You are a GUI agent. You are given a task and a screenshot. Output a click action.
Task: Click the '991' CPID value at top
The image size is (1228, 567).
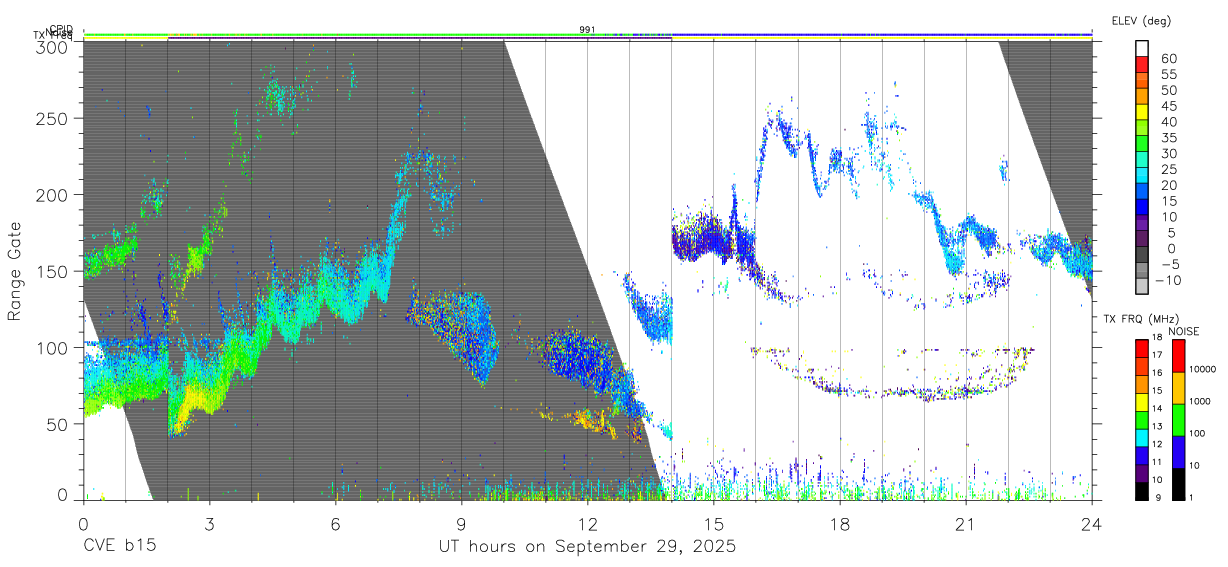pyautogui.click(x=587, y=30)
